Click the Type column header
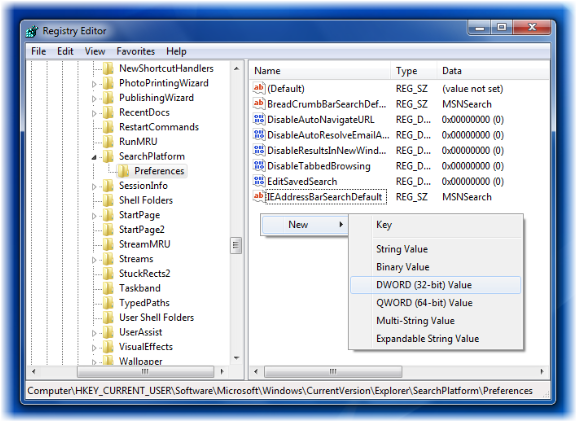 pos(414,71)
